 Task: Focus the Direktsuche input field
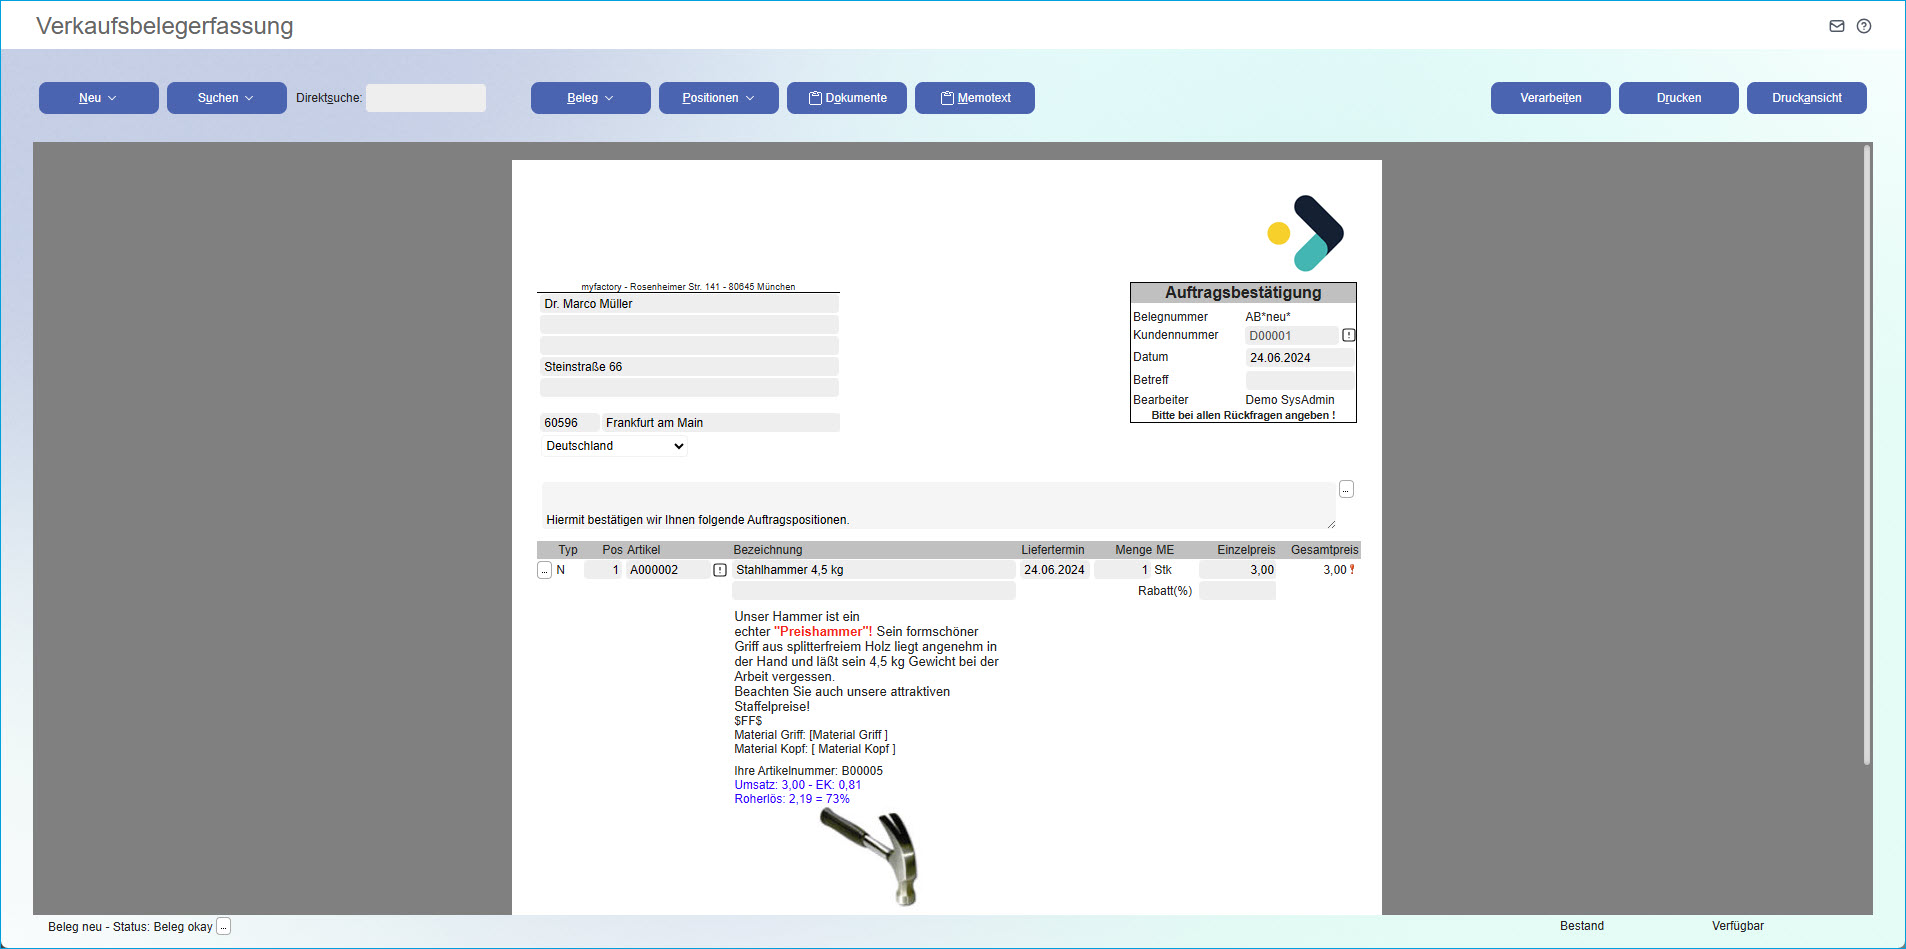pyautogui.click(x=426, y=98)
